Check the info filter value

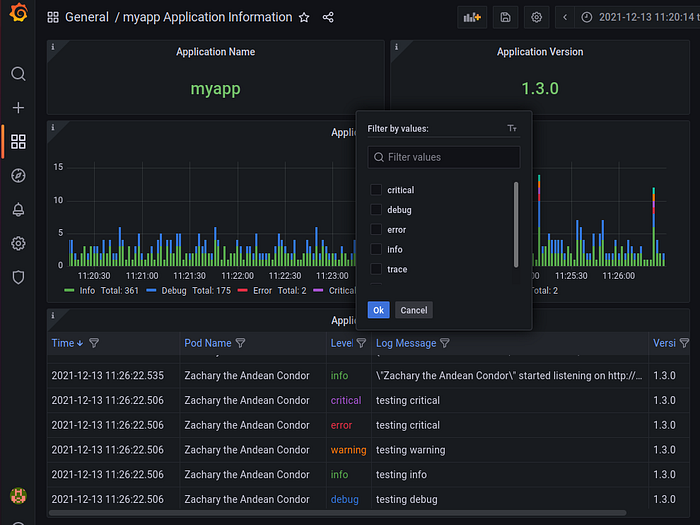[376, 249]
